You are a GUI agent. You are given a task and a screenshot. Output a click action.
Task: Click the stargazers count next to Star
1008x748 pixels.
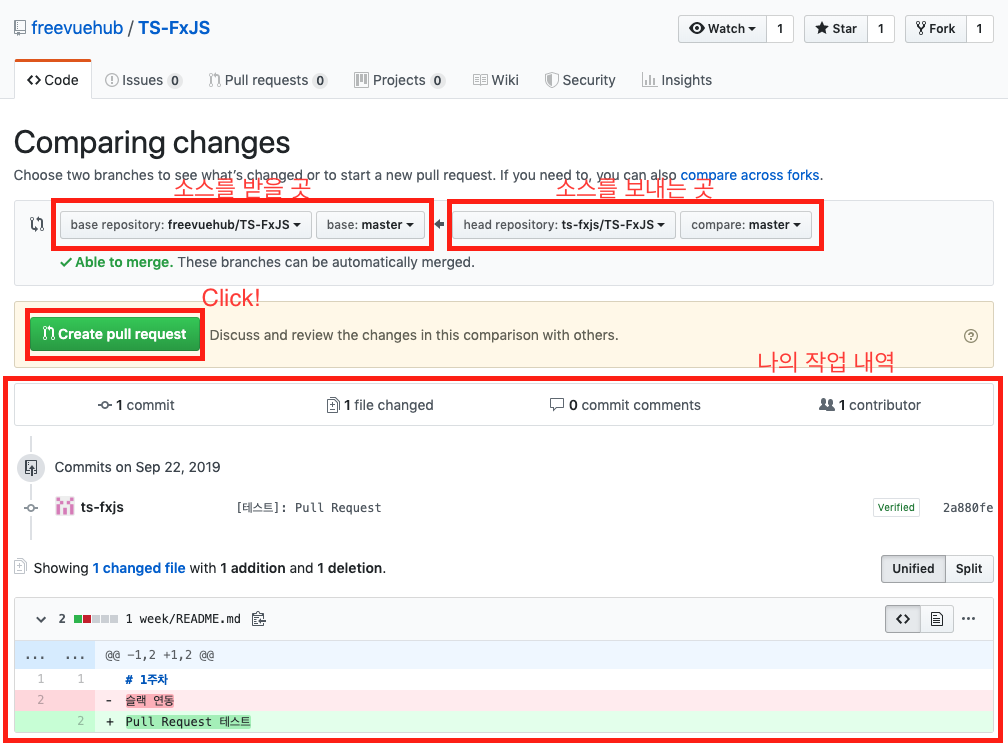tap(881, 28)
